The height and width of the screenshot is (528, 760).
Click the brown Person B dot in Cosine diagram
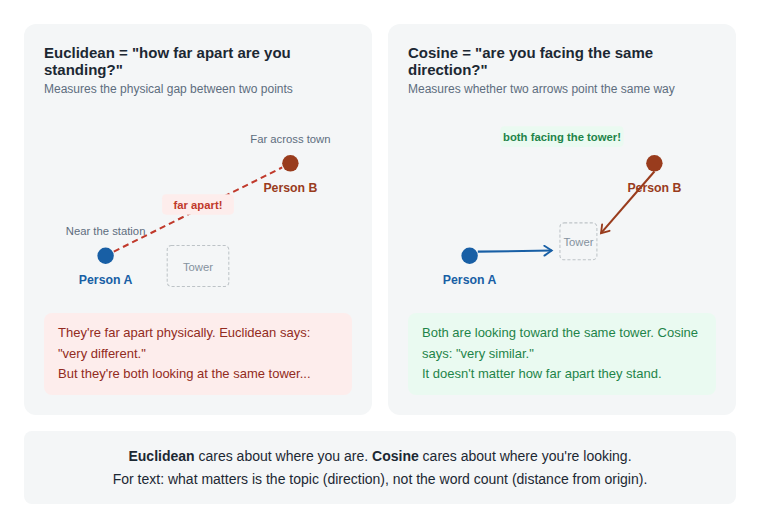coord(654,163)
